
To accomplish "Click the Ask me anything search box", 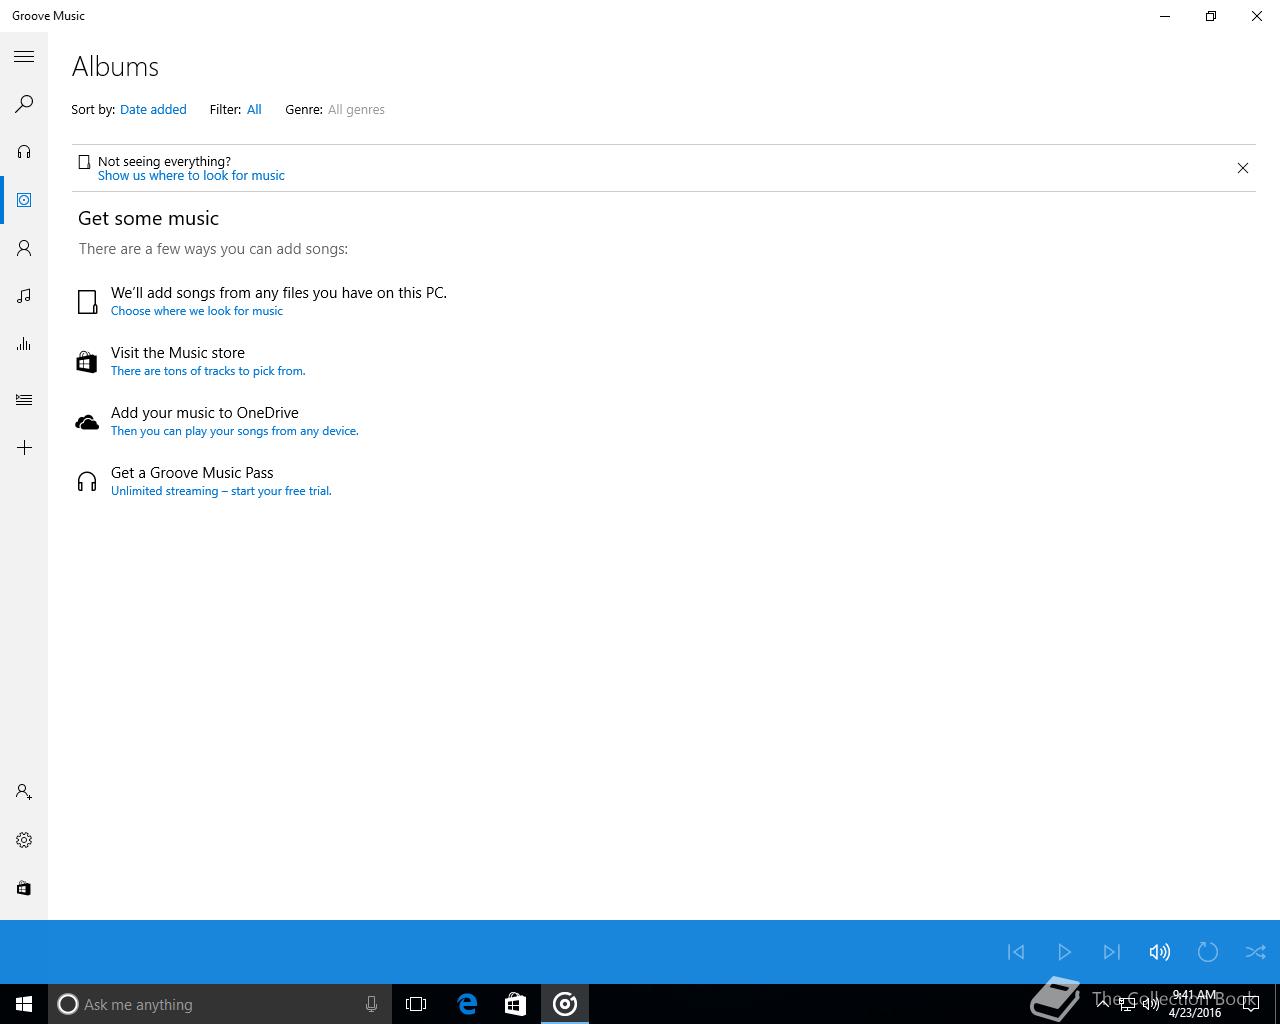I will tap(220, 1004).
